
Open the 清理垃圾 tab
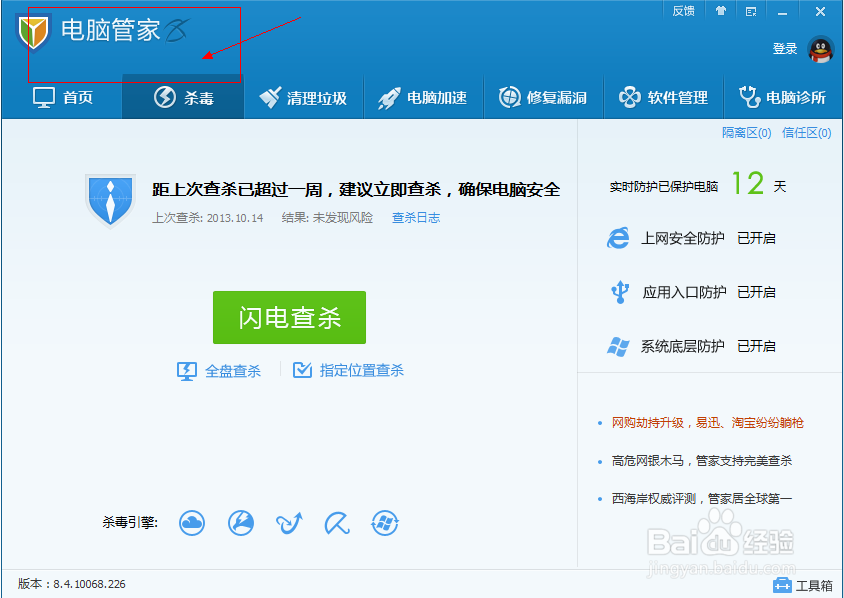tap(303, 97)
